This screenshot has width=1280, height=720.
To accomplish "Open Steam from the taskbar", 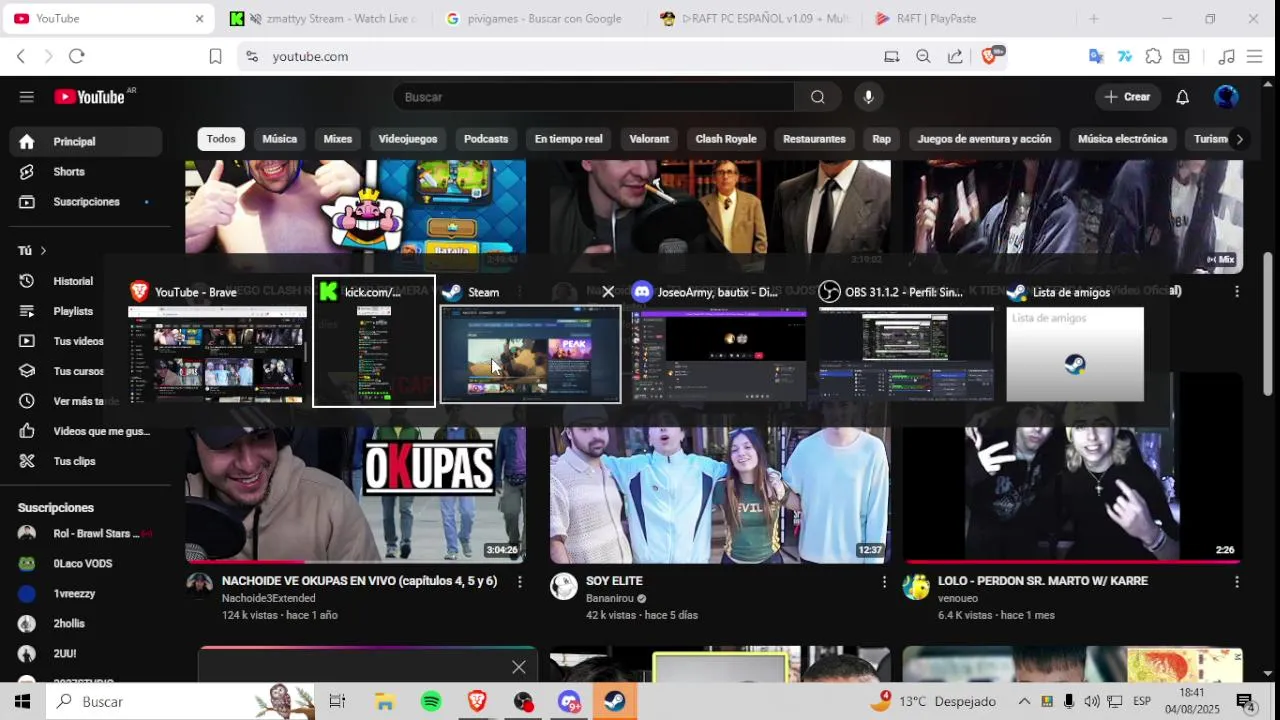I will (615, 702).
